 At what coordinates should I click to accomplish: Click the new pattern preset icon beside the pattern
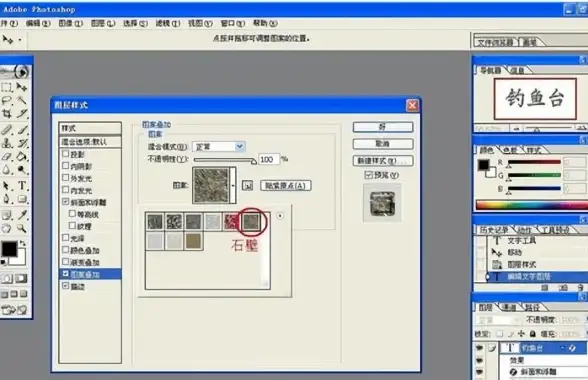click(x=248, y=185)
